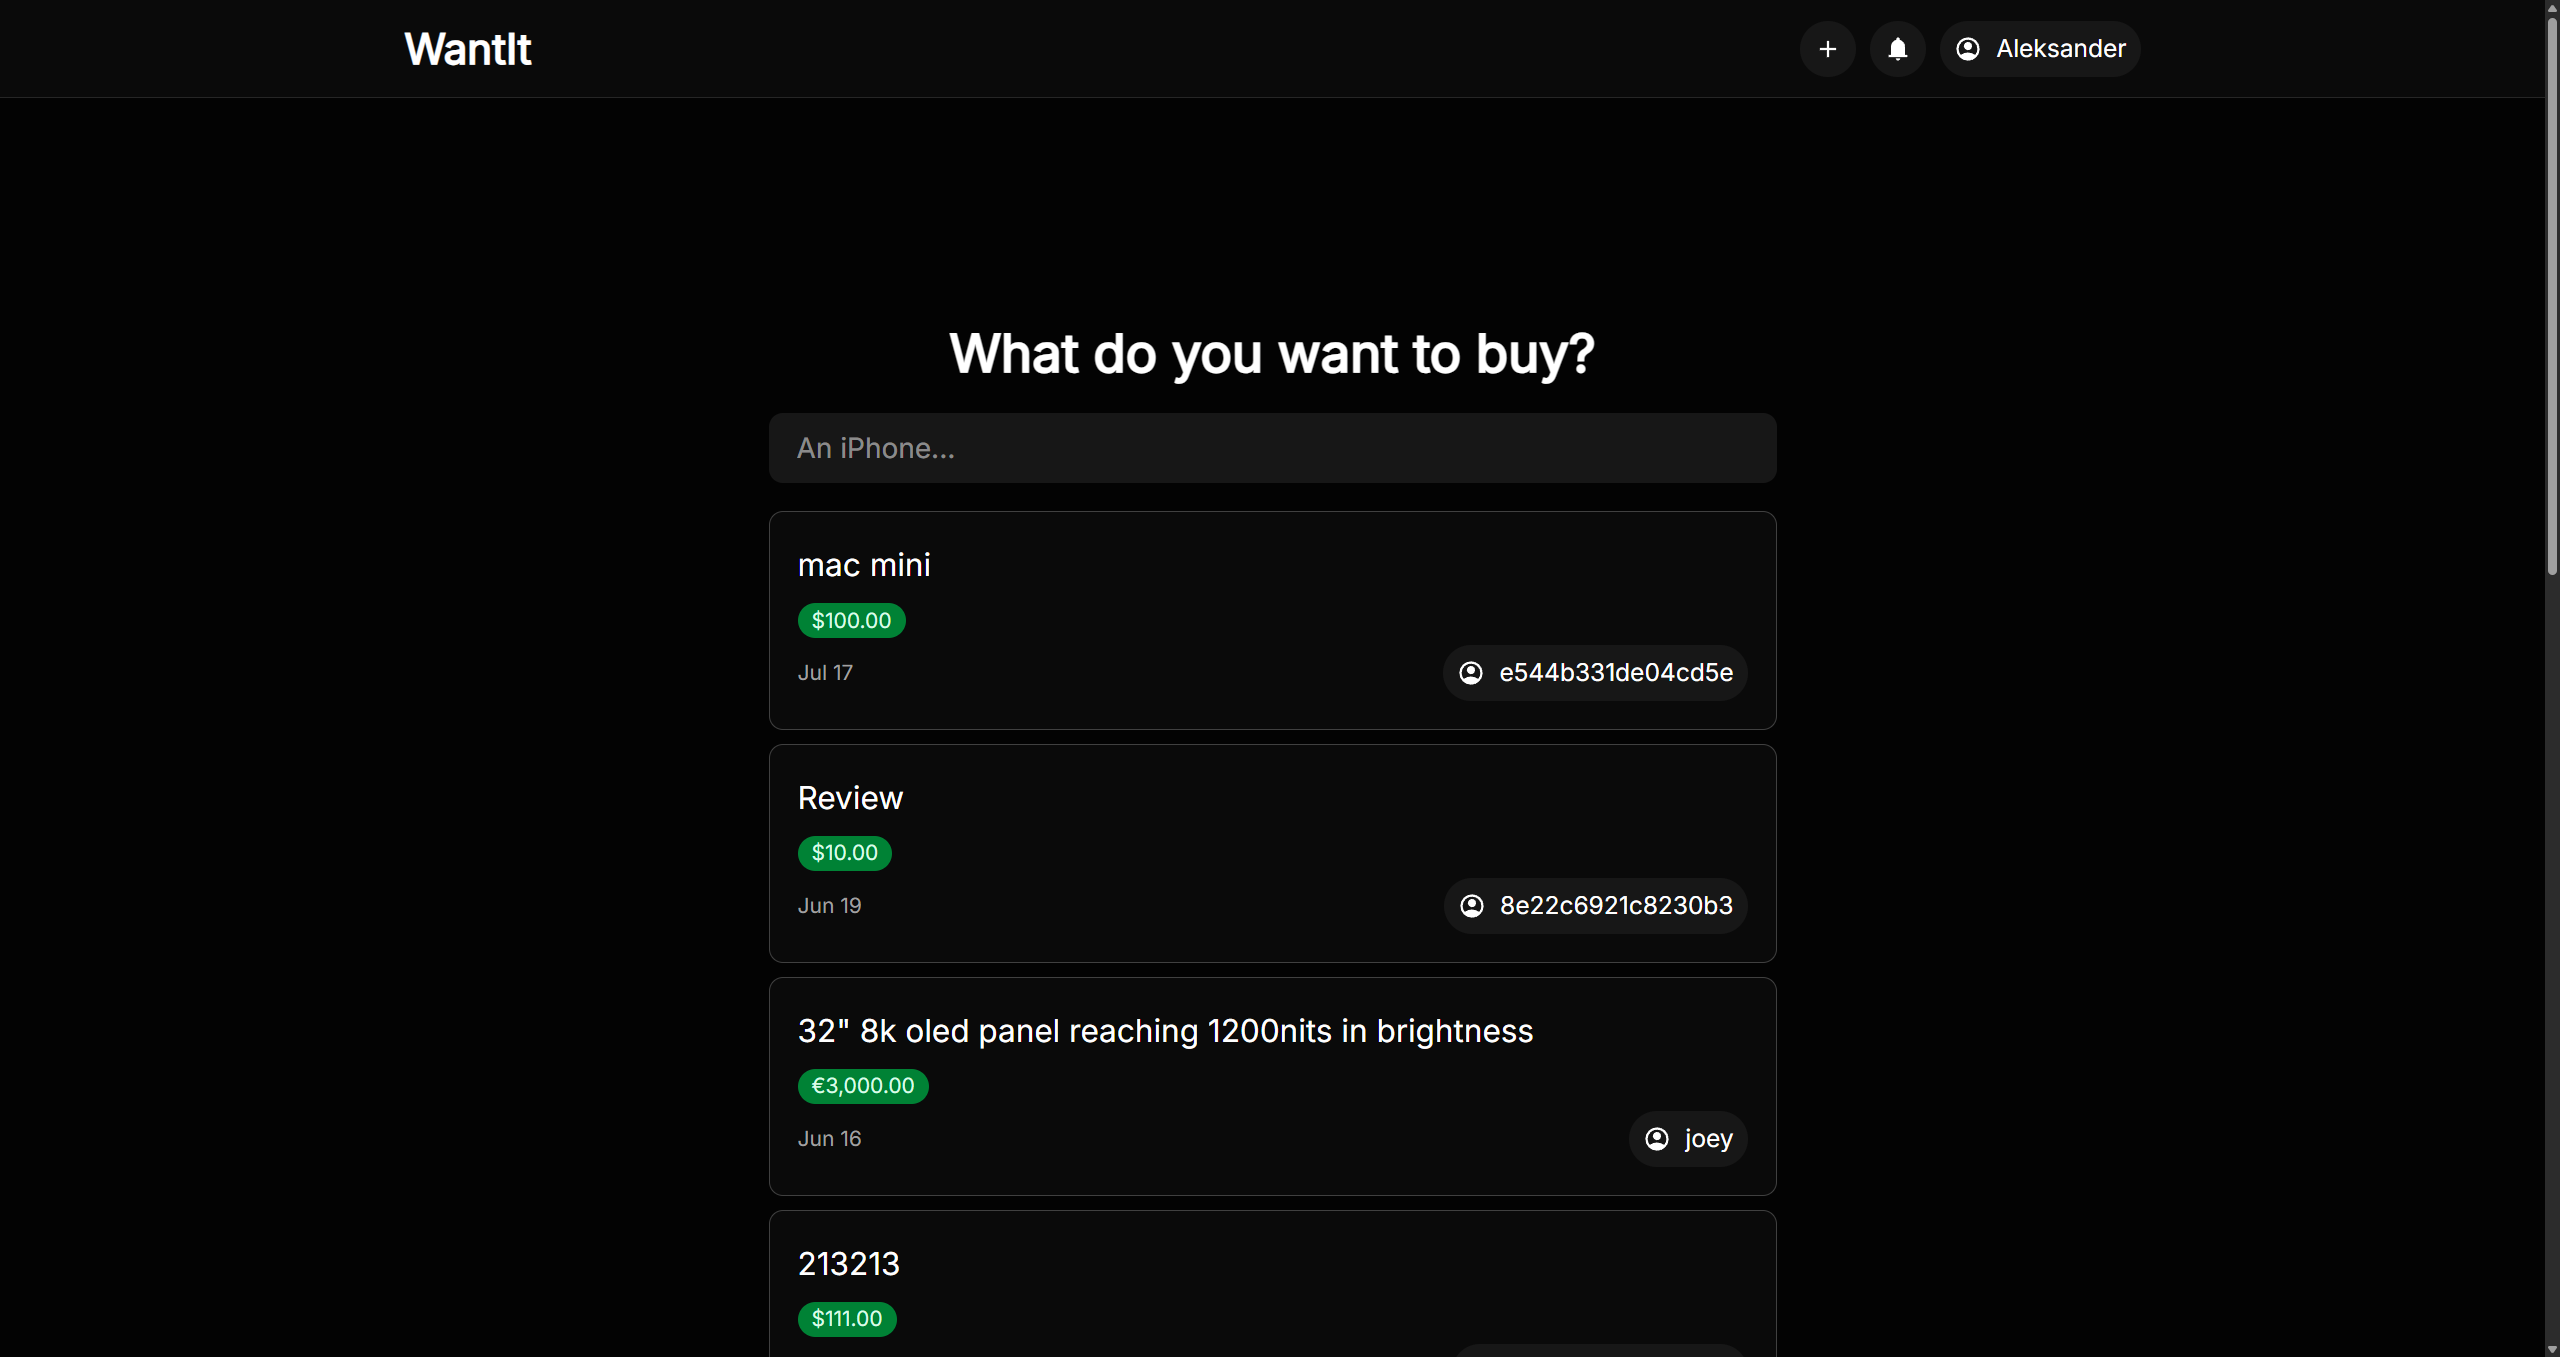Open the Aleksander profile menu
2560x1357 pixels.
pos(2040,49)
